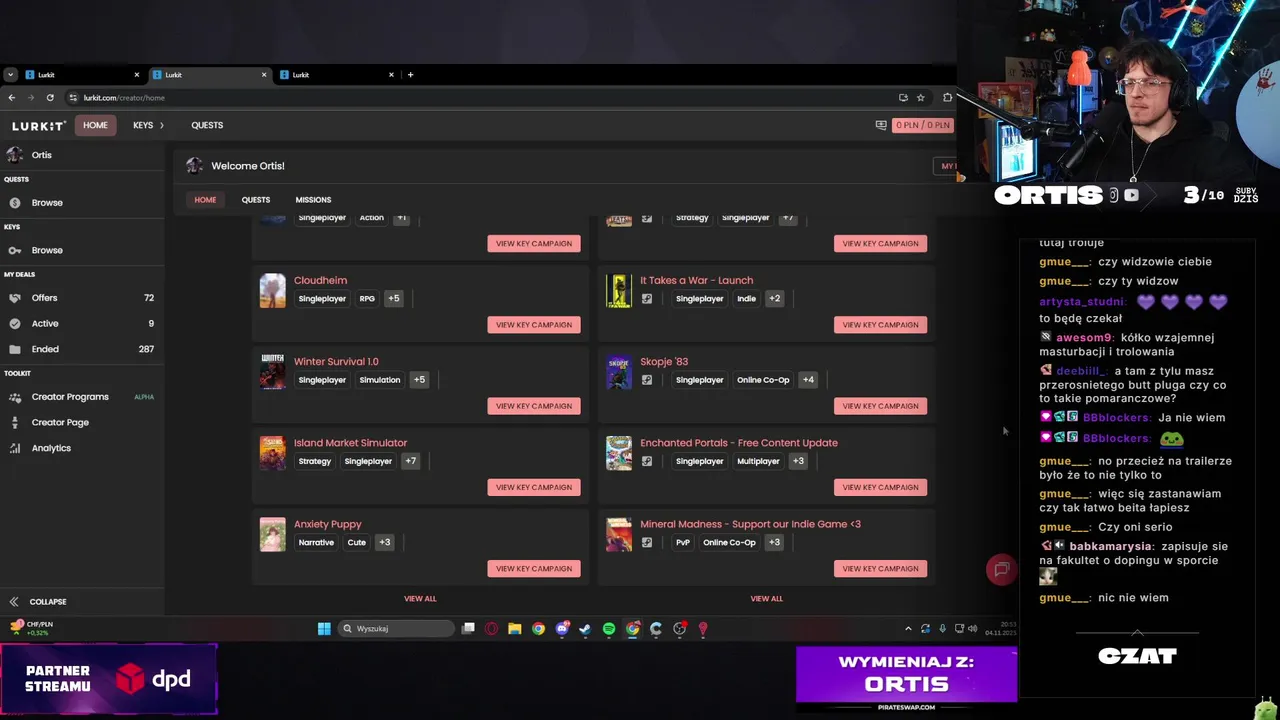
Task: Click the browser reload icon
Action: coord(50,98)
